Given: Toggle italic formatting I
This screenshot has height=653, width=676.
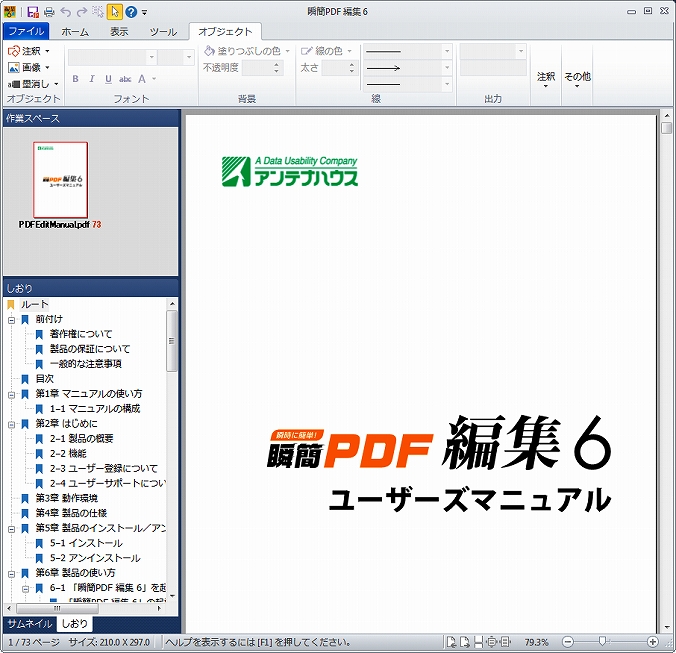Looking at the screenshot, I should (92, 79).
